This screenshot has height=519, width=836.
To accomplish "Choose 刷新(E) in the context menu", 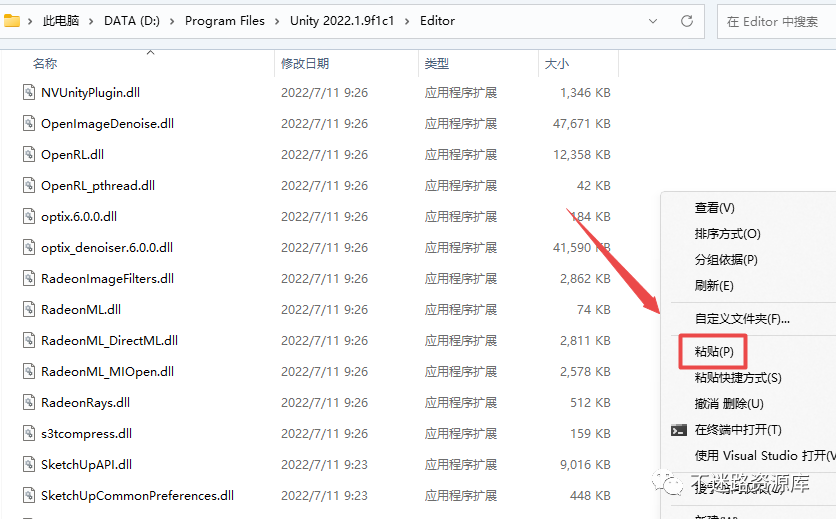I will (714, 285).
